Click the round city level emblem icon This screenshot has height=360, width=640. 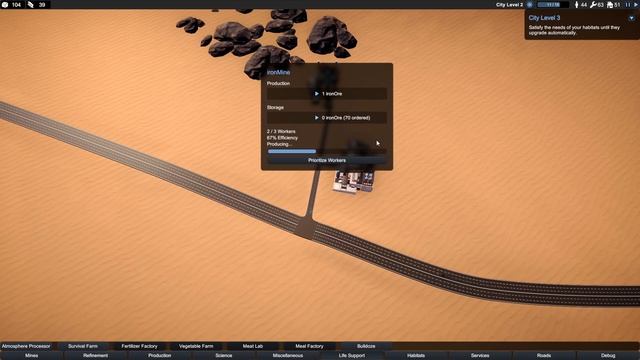coord(530,4)
